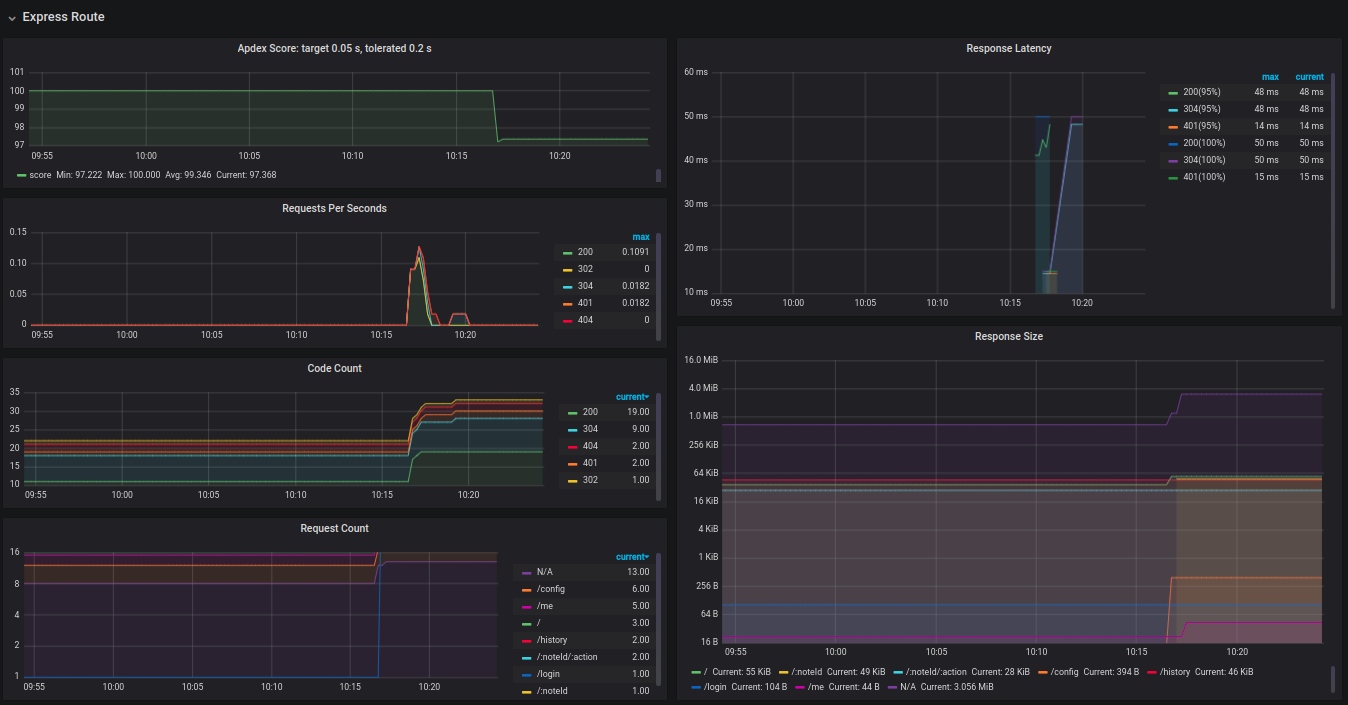Click the purple 304(100%) line icon in latency legend
This screenshot has height=705, width=1348.
point(1173,160)
